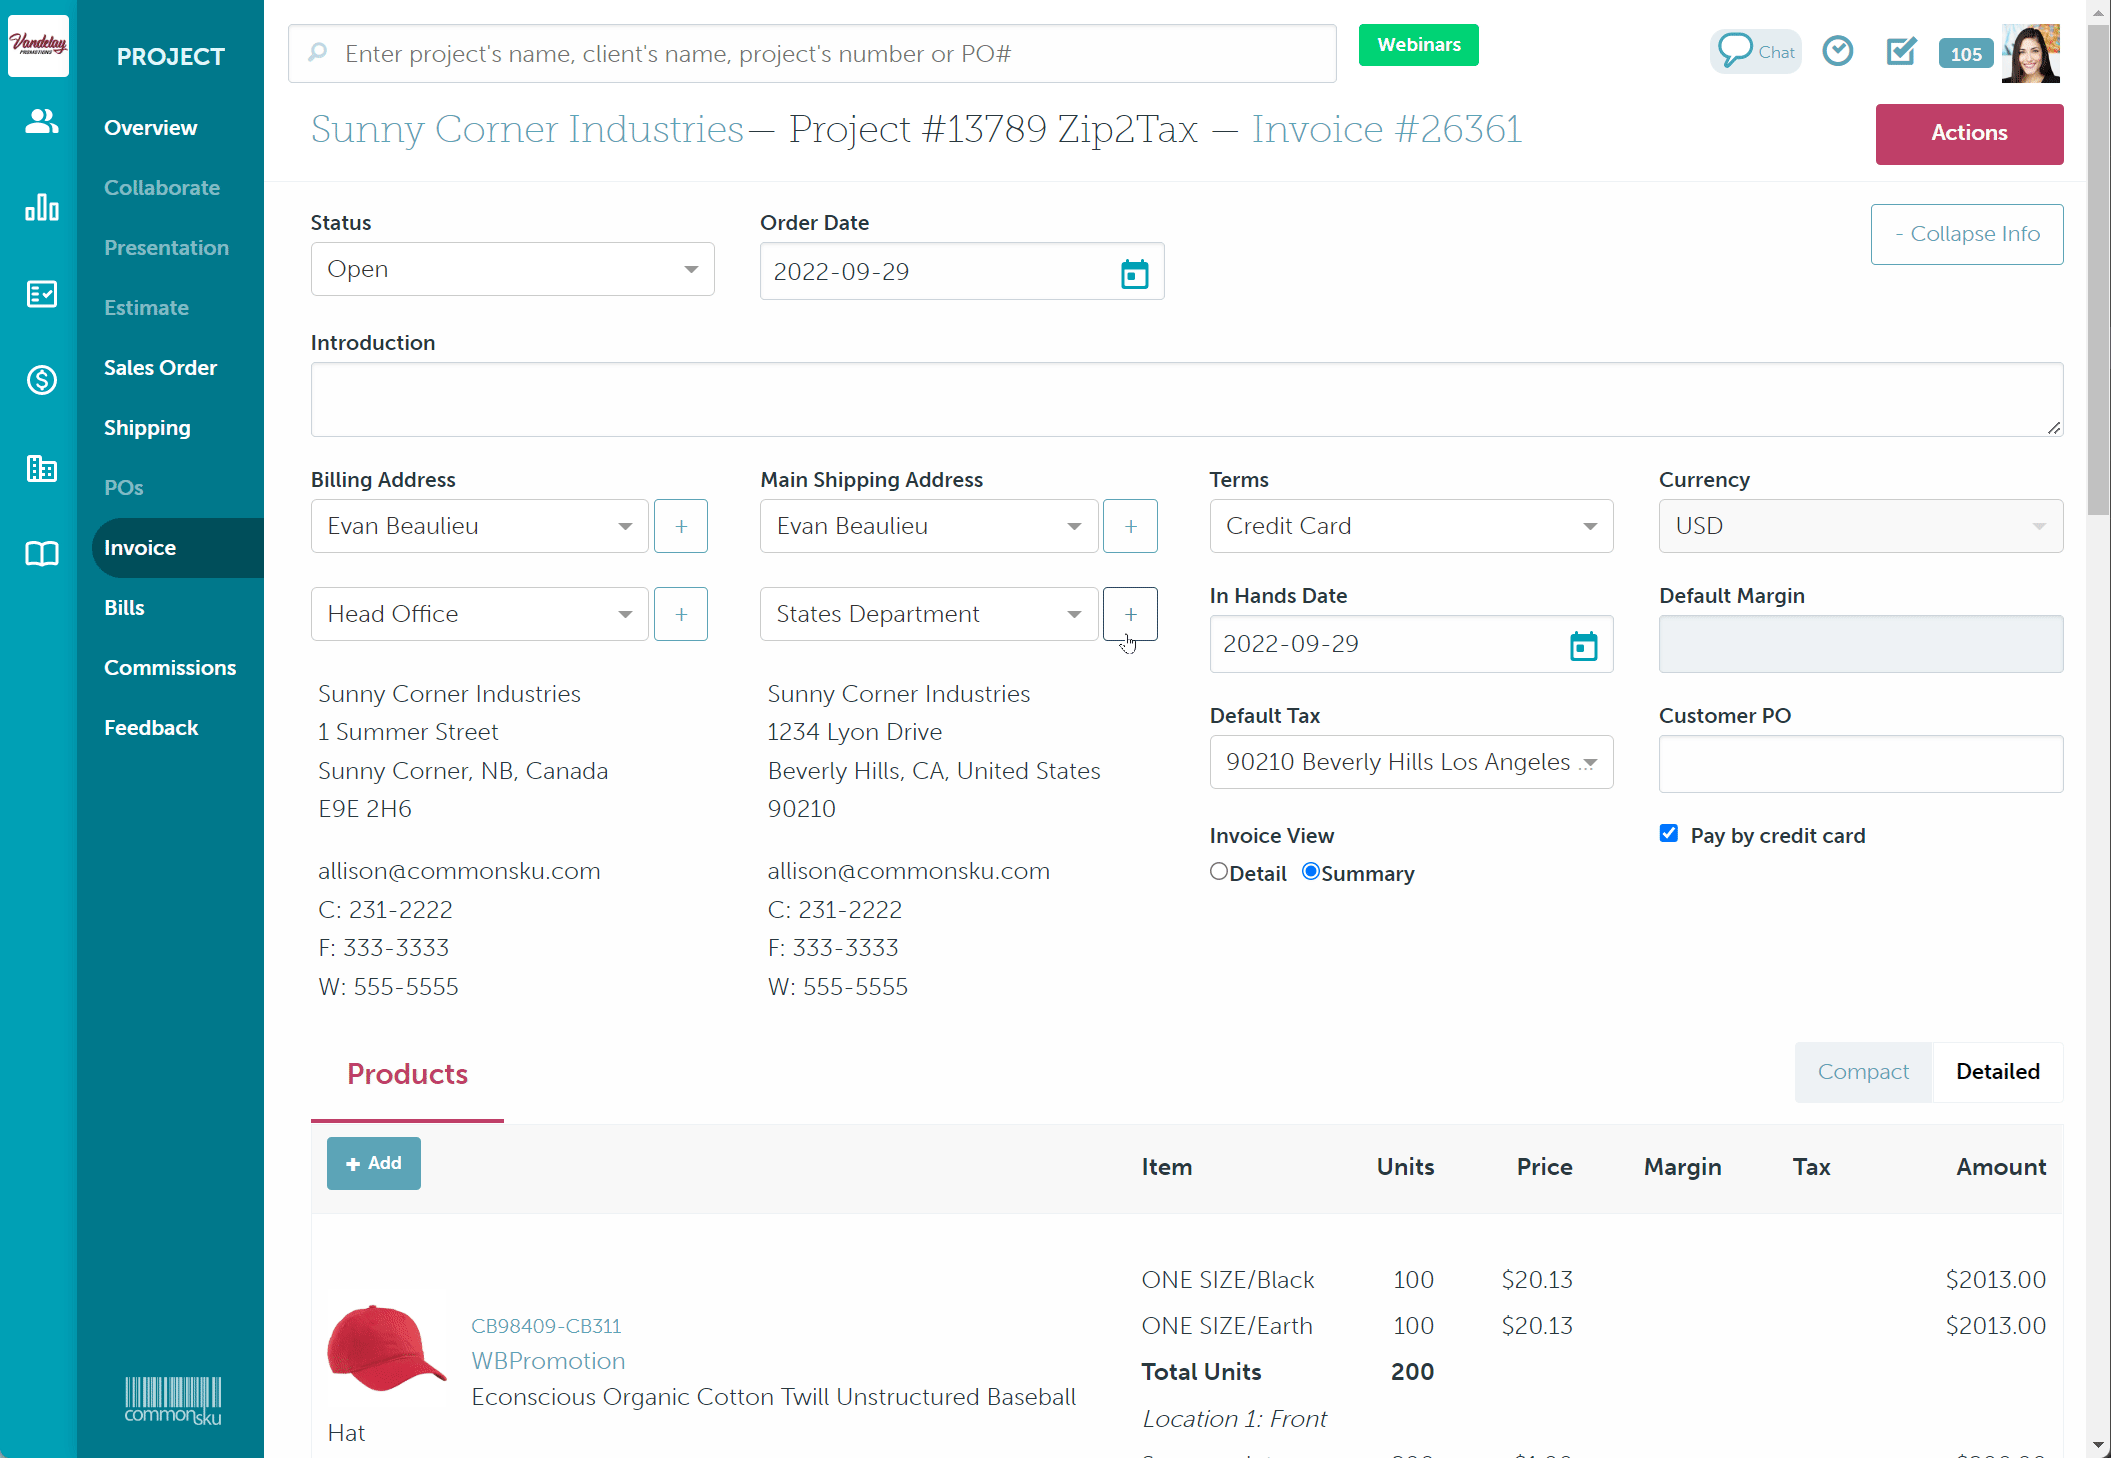Image resolution: width=2111 pixels, height=1458 pixels.
Task: Switch to the Compact products view tab
Action: tap(1862, 1072)
